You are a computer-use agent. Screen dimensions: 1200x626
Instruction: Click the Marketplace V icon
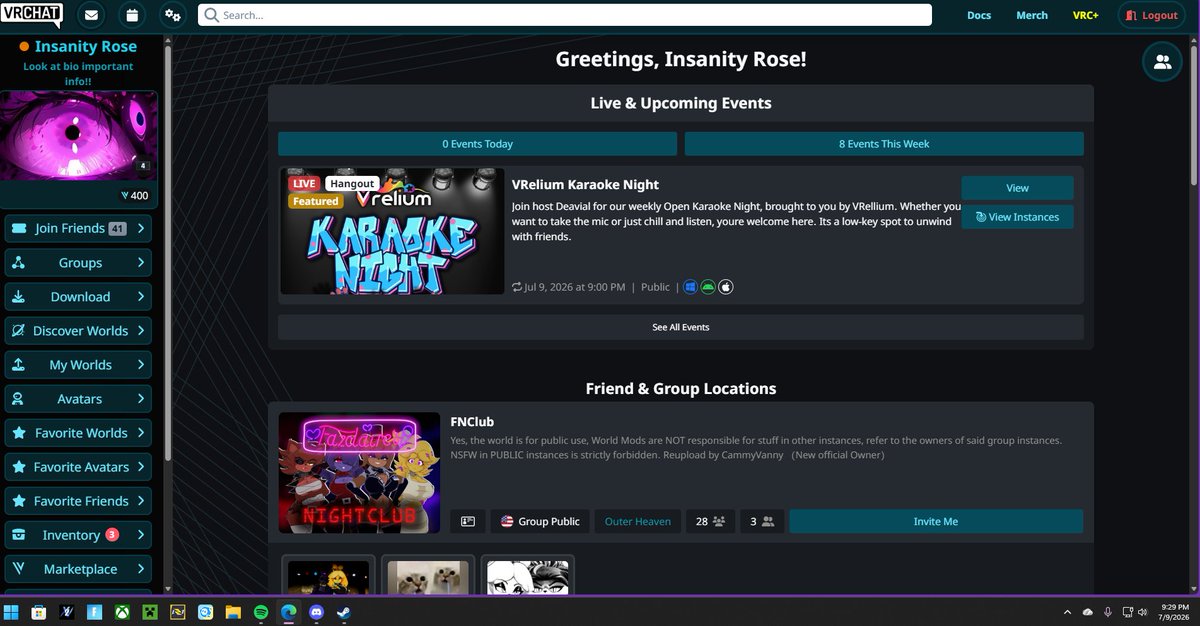coord(19,569)
